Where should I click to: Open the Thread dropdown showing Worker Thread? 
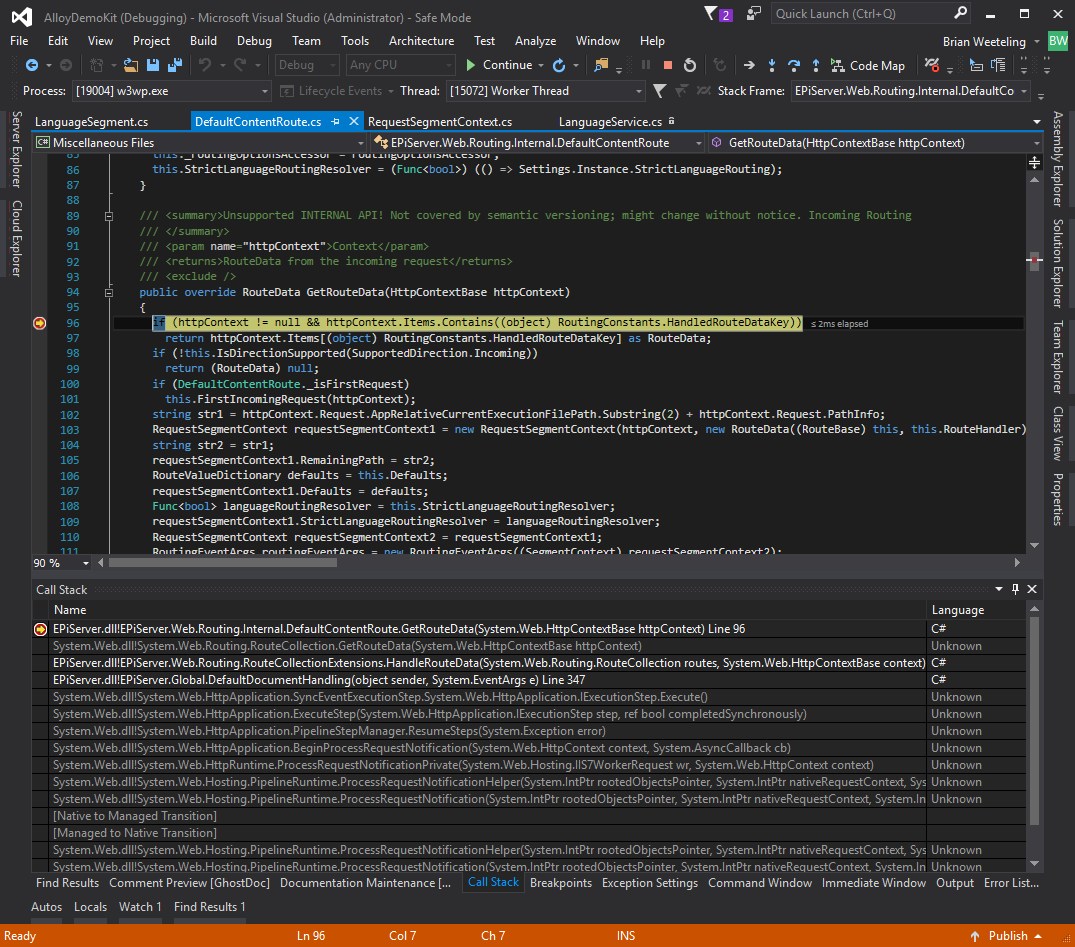tap(546, 91)
